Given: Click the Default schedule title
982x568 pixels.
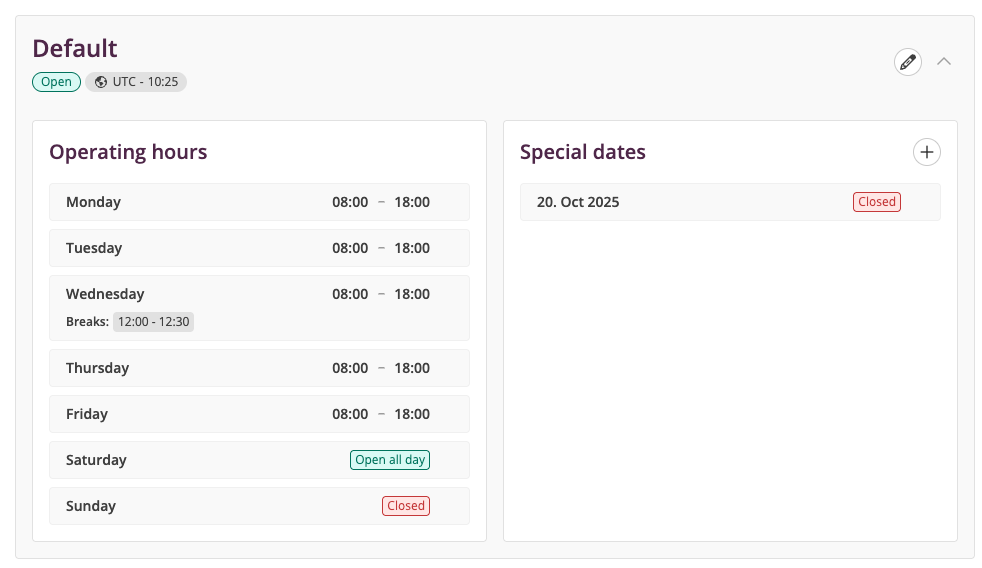Looking at the screenshot, I should [x=75, y=48].
